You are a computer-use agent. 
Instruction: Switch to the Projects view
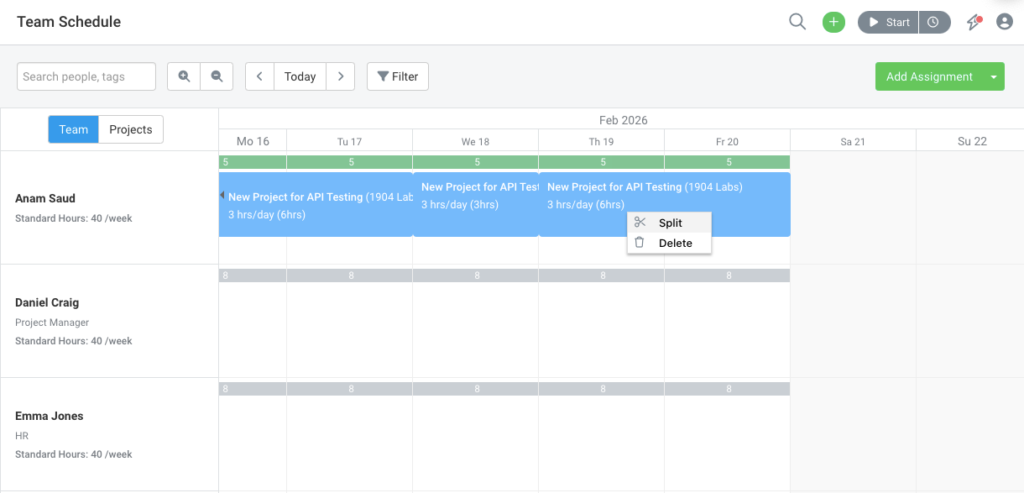coord(131,130)
